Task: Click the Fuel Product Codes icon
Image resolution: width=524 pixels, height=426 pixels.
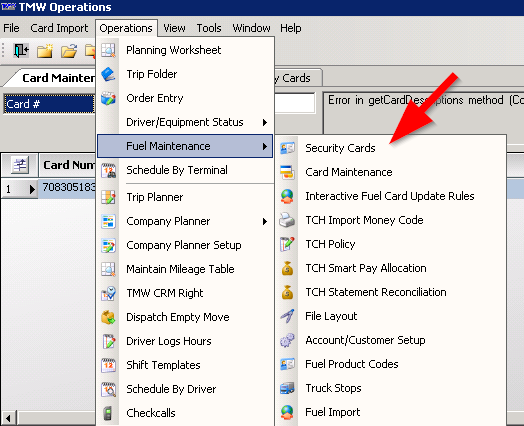Action: pyautogui.click(x=287, y=364)
